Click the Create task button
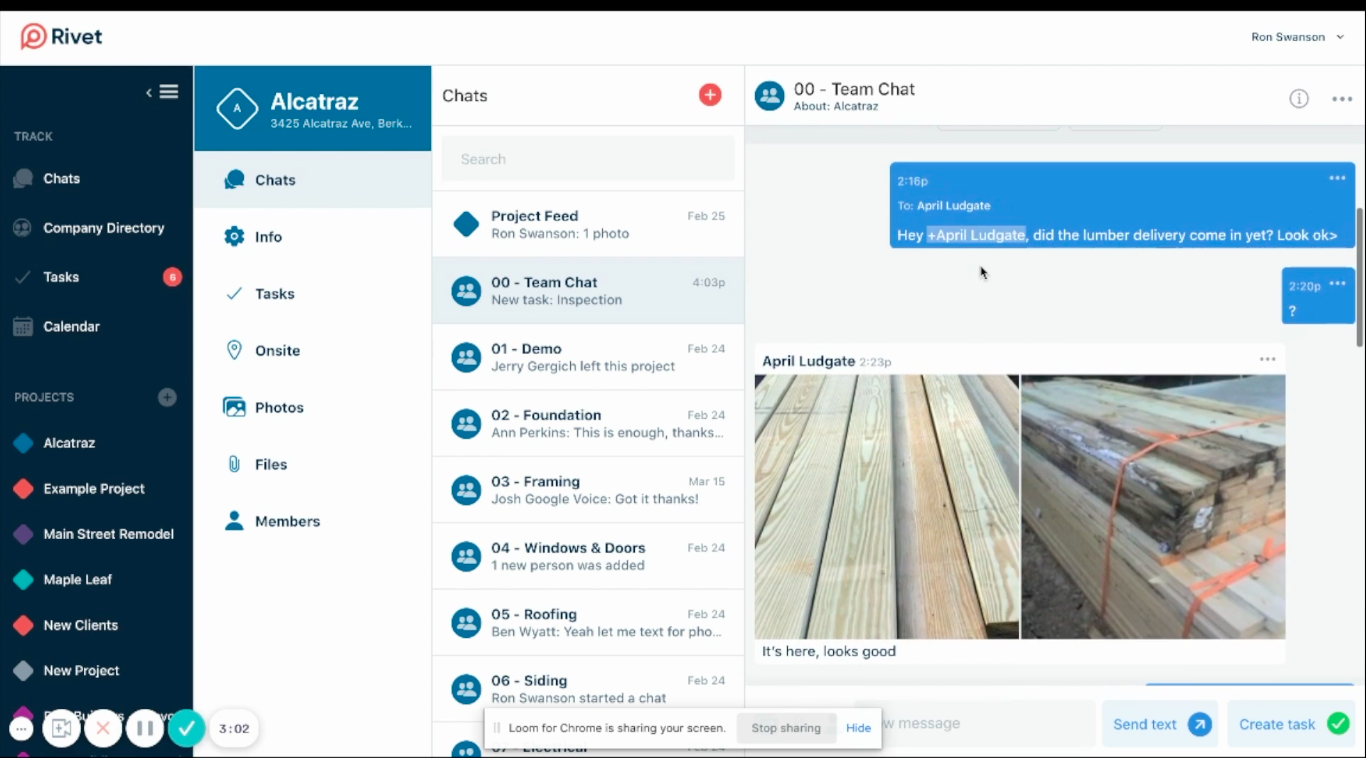The image size is (1366, 758). pos(1292,724)
